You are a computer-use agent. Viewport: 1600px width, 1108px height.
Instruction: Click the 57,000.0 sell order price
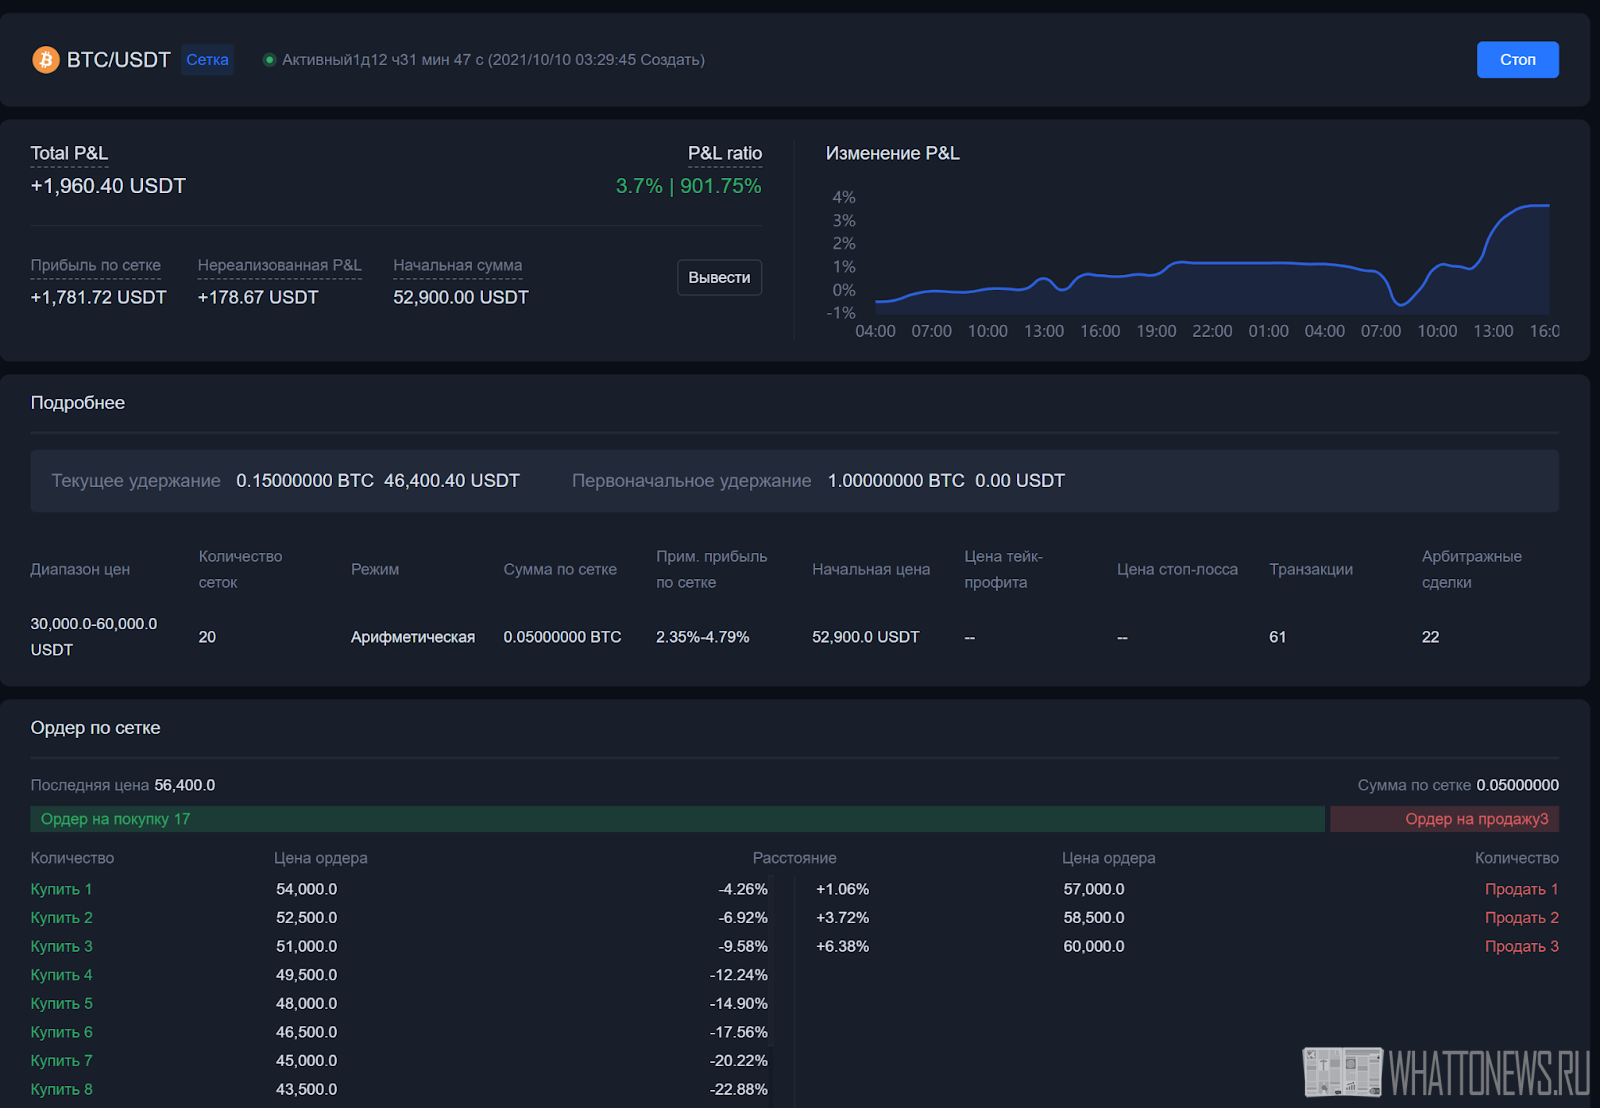(x=1094, y=889)
